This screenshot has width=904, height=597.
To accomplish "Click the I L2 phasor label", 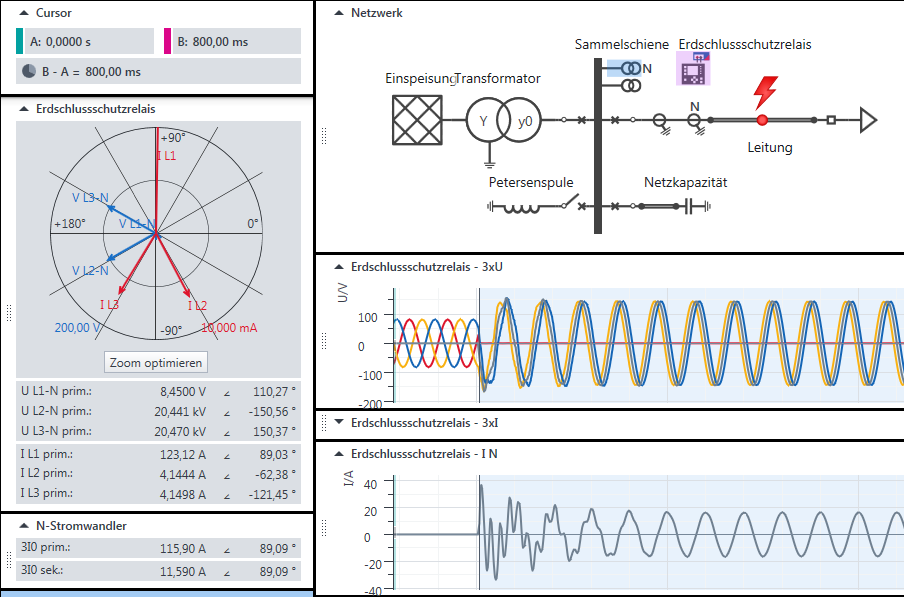I will tap(197, 305).
